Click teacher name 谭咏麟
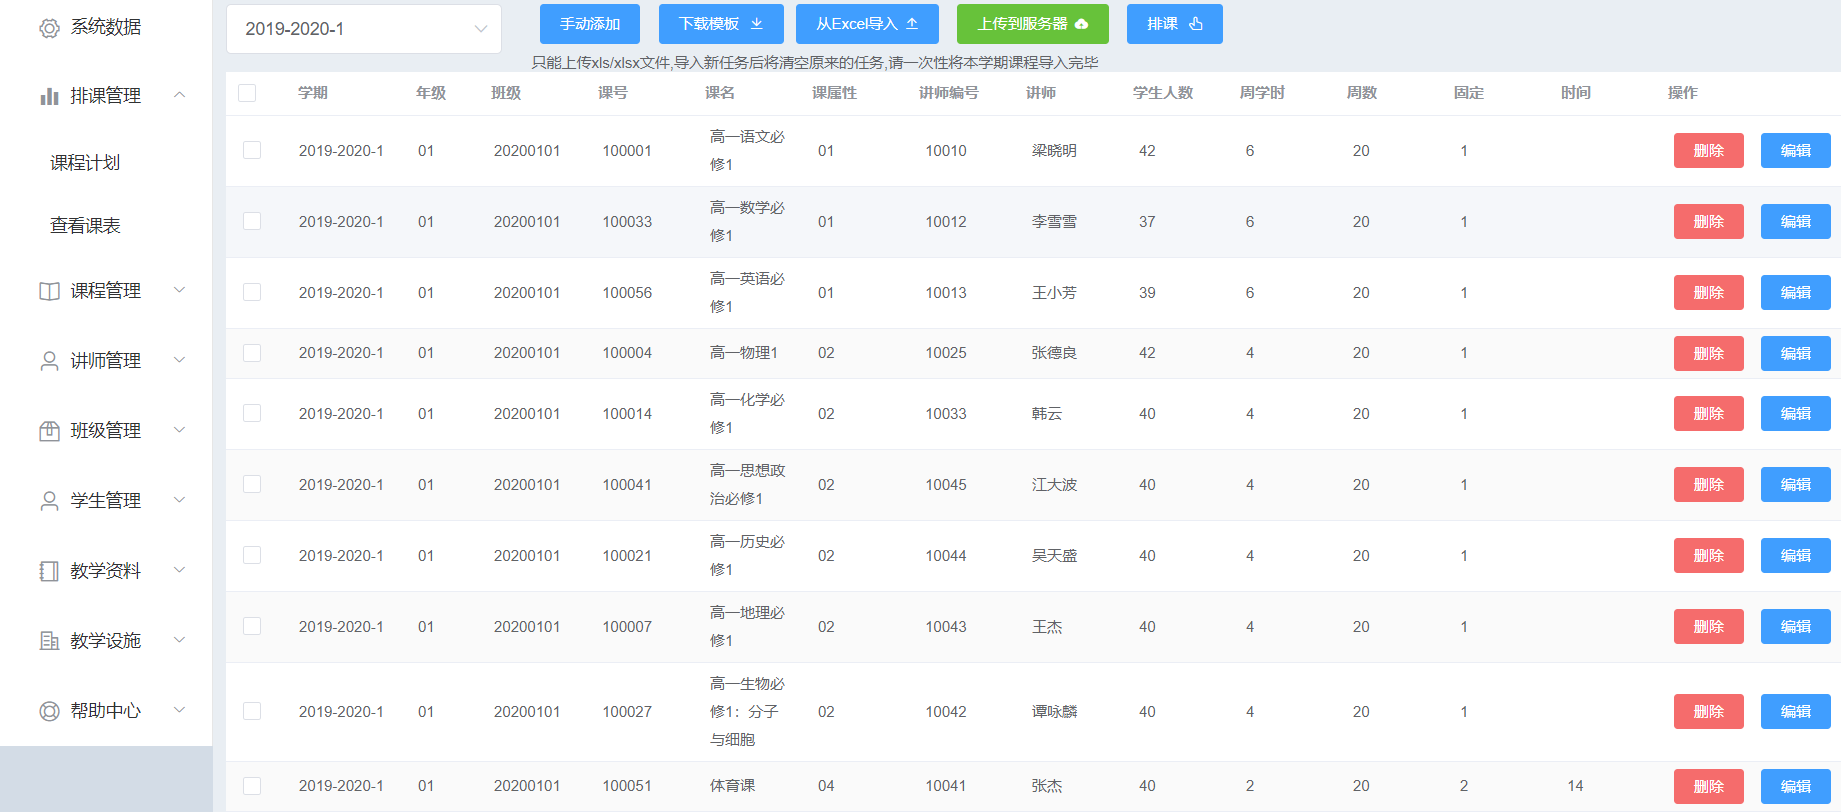Screen dimensions: 1841x812 tap(1054, 712)
